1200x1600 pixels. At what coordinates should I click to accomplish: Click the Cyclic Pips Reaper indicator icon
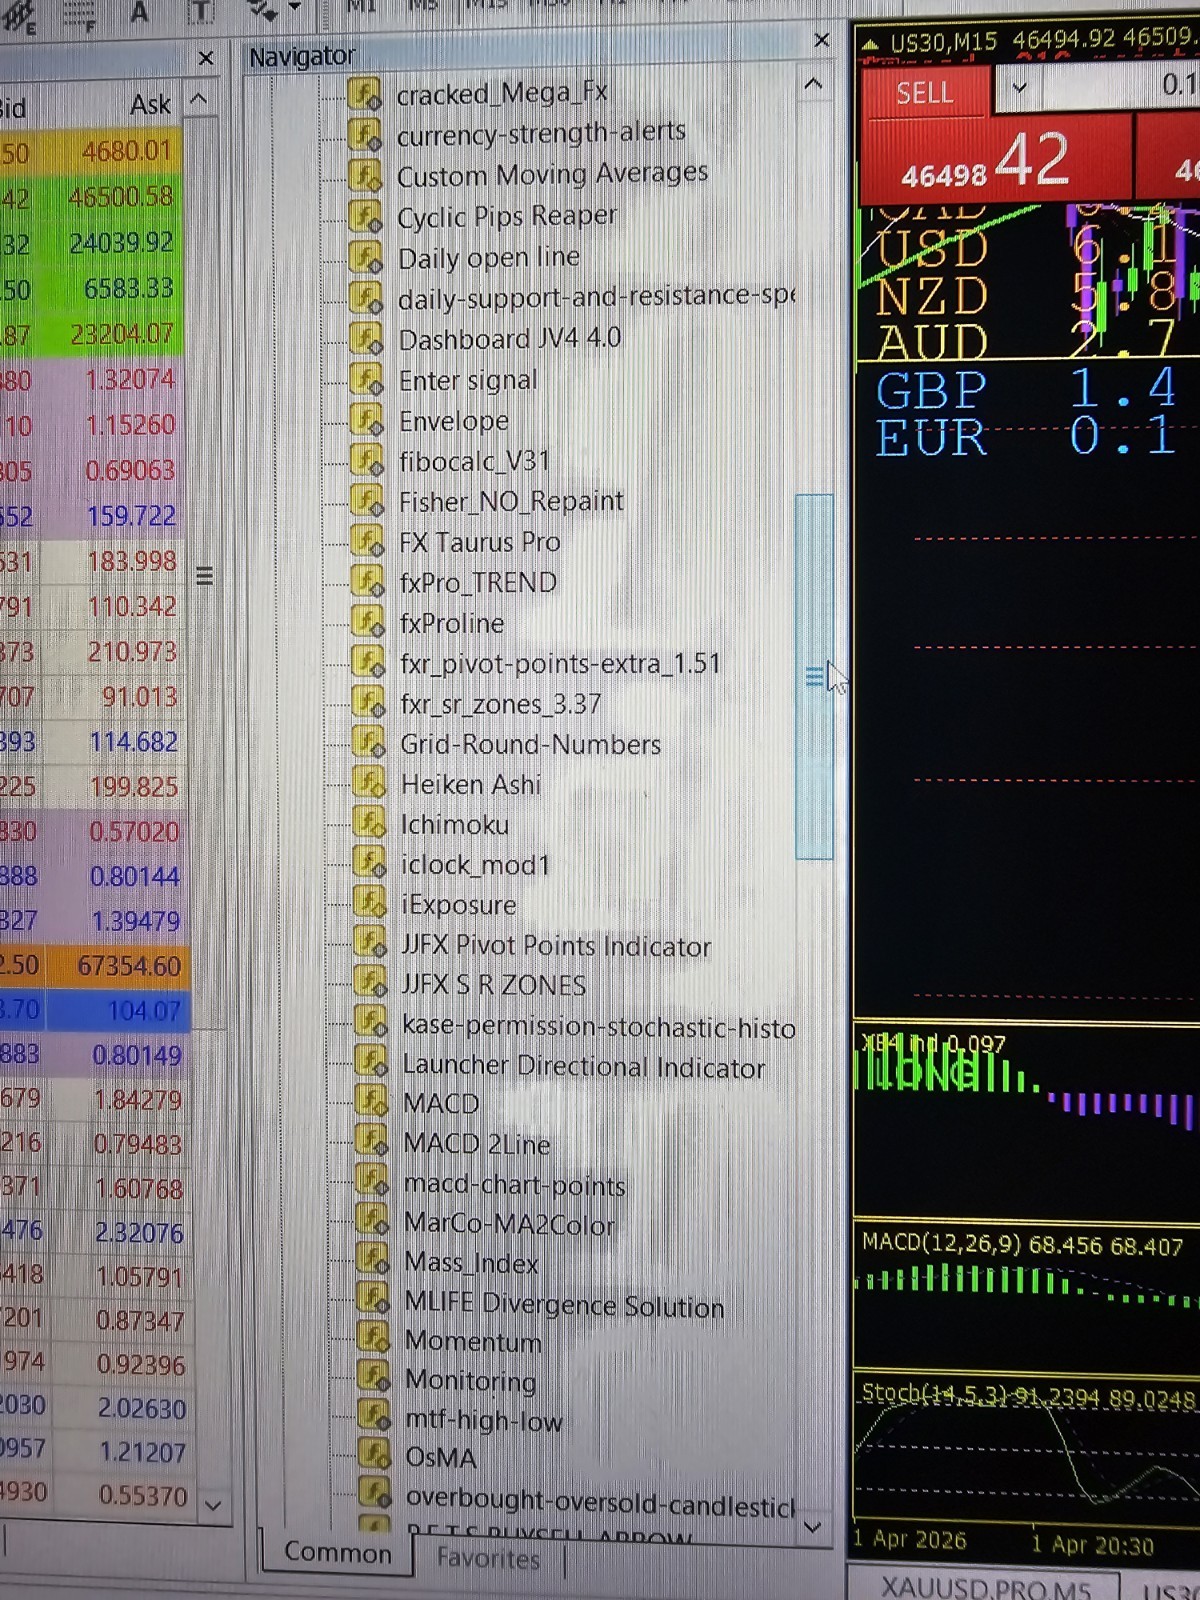pyautogui.click(x=366, y=216)
